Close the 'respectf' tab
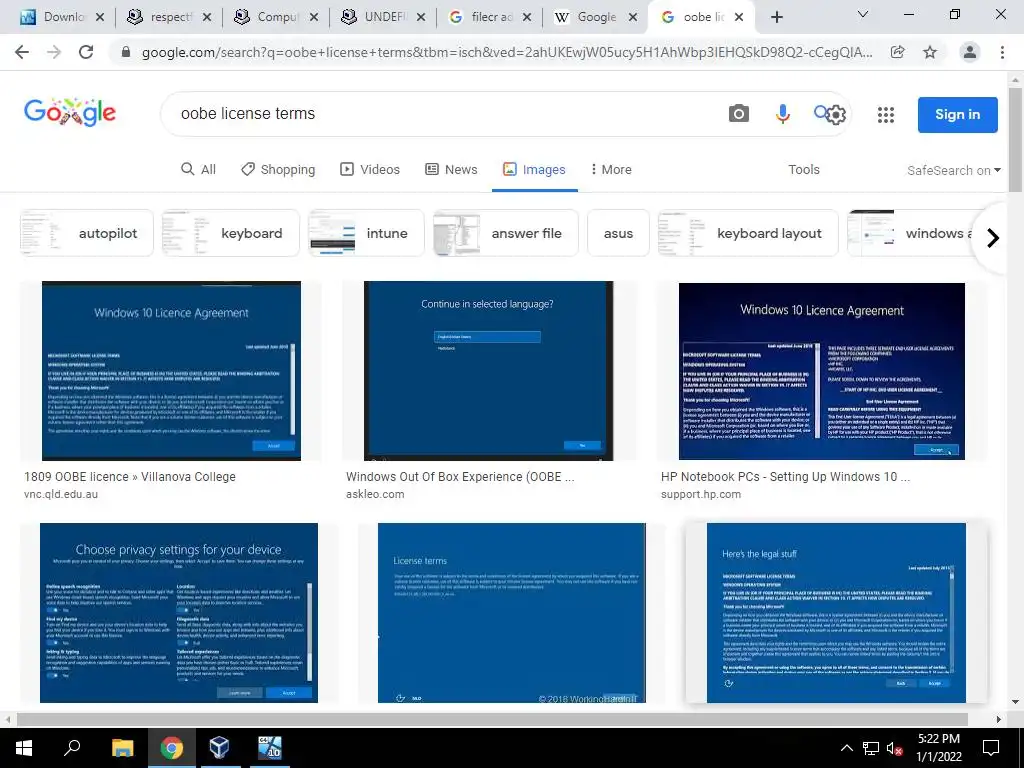1024x768 pixels. pos(206,17)
